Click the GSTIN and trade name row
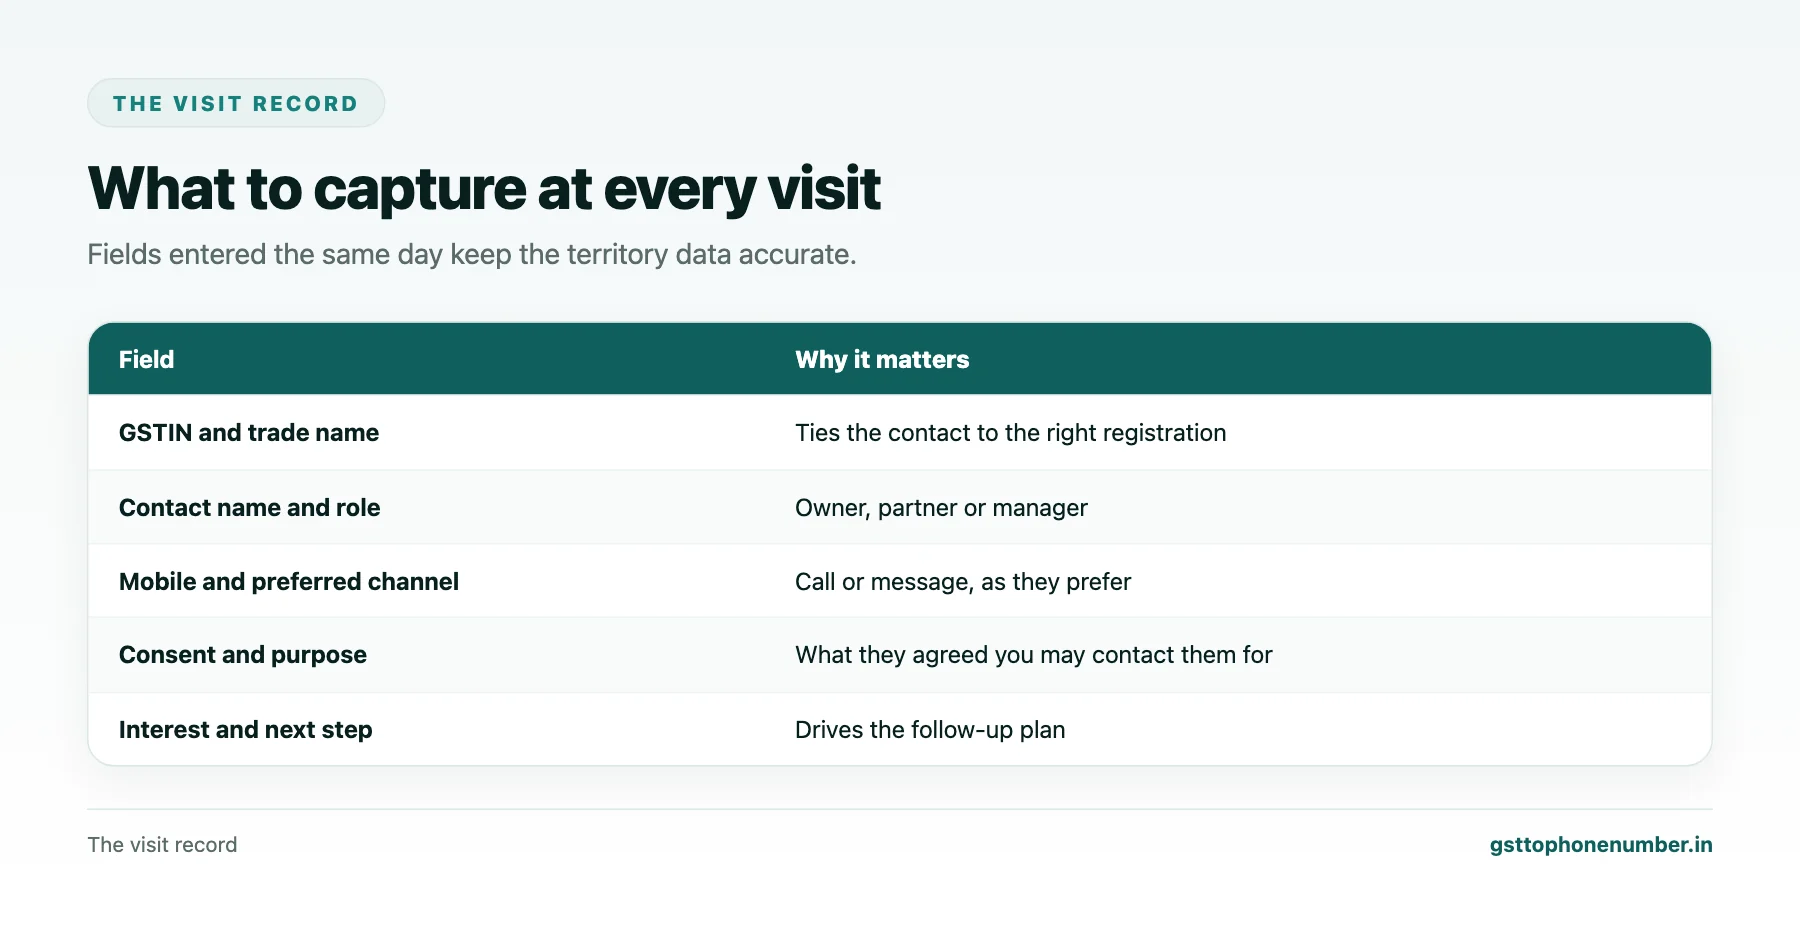1800x927 pixels. [x=900, y=432]
